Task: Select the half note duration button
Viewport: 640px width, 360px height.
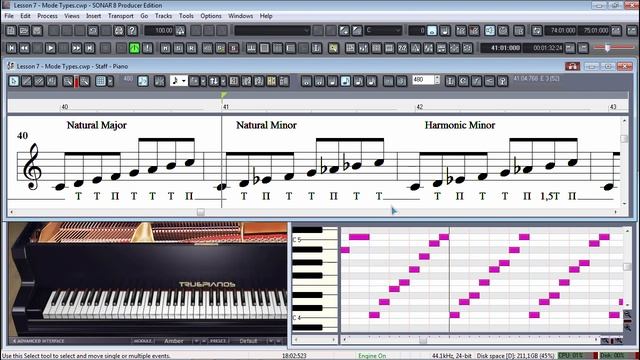Action: click(320, 81)
